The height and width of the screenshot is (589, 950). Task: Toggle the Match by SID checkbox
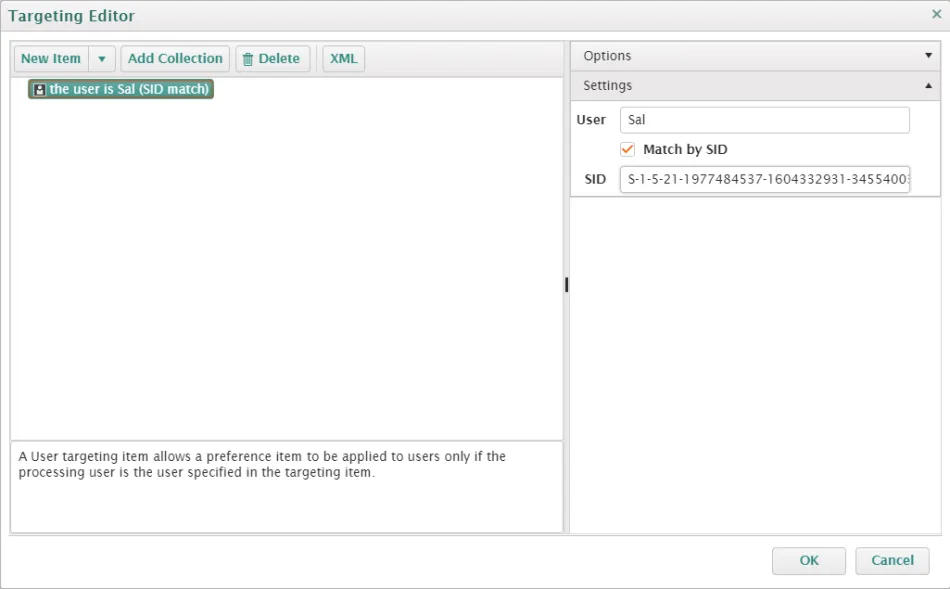coord(628,149)
